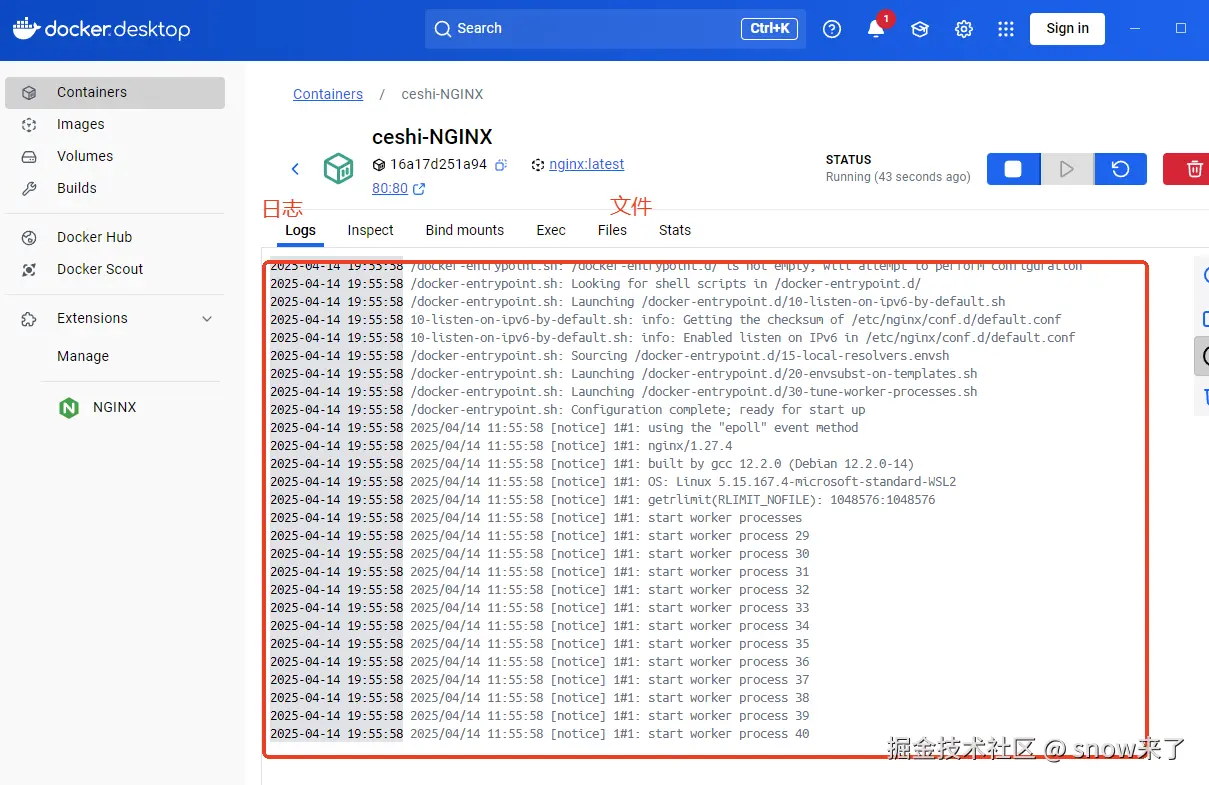Image resolution: width=1209 pixels, height=785 pixels.
Task: Click the Docker Hub icon
Action: 29,237
